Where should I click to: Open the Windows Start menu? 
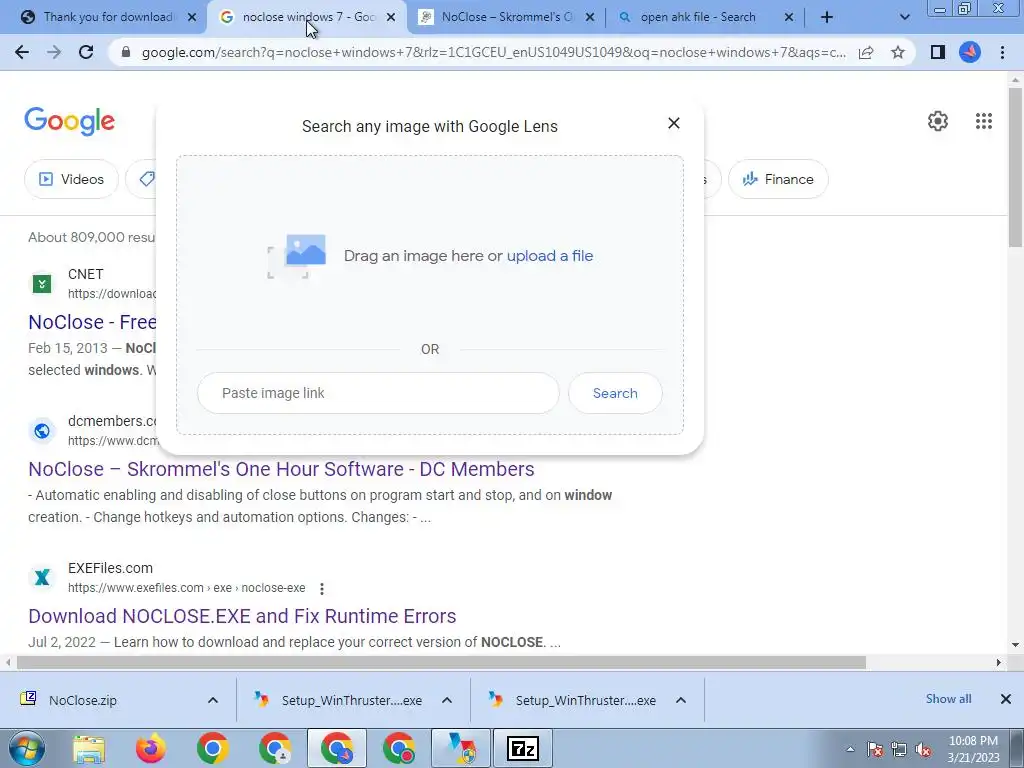[x=27, y=748]
